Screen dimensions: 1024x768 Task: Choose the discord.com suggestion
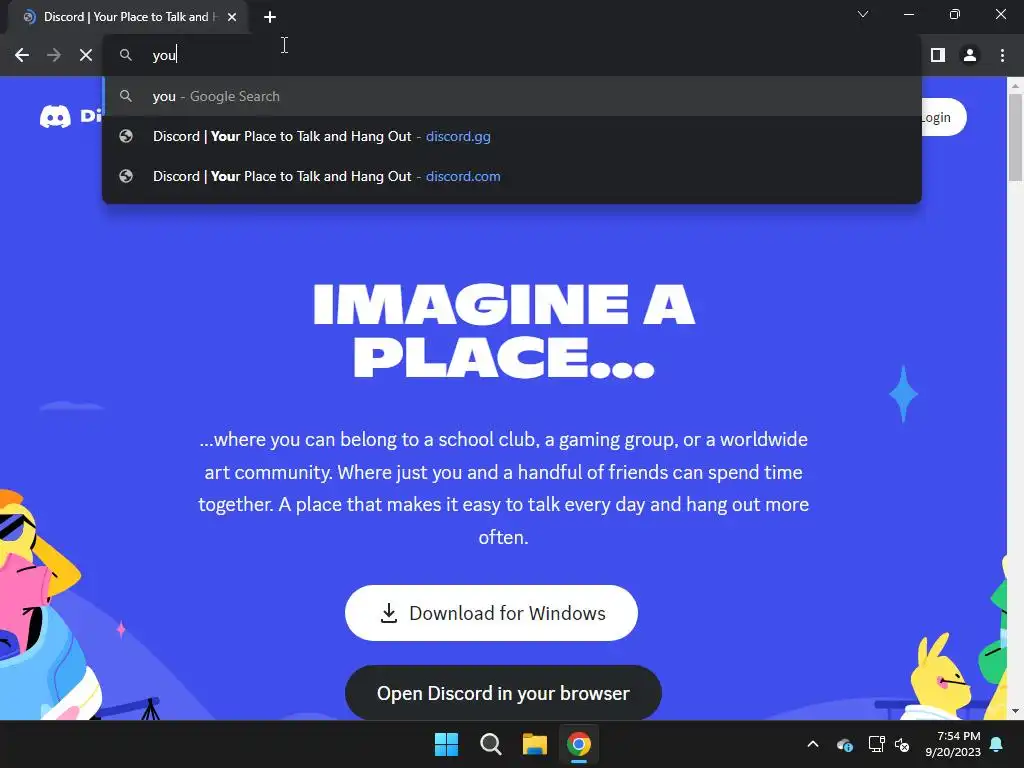pos(511,176)
